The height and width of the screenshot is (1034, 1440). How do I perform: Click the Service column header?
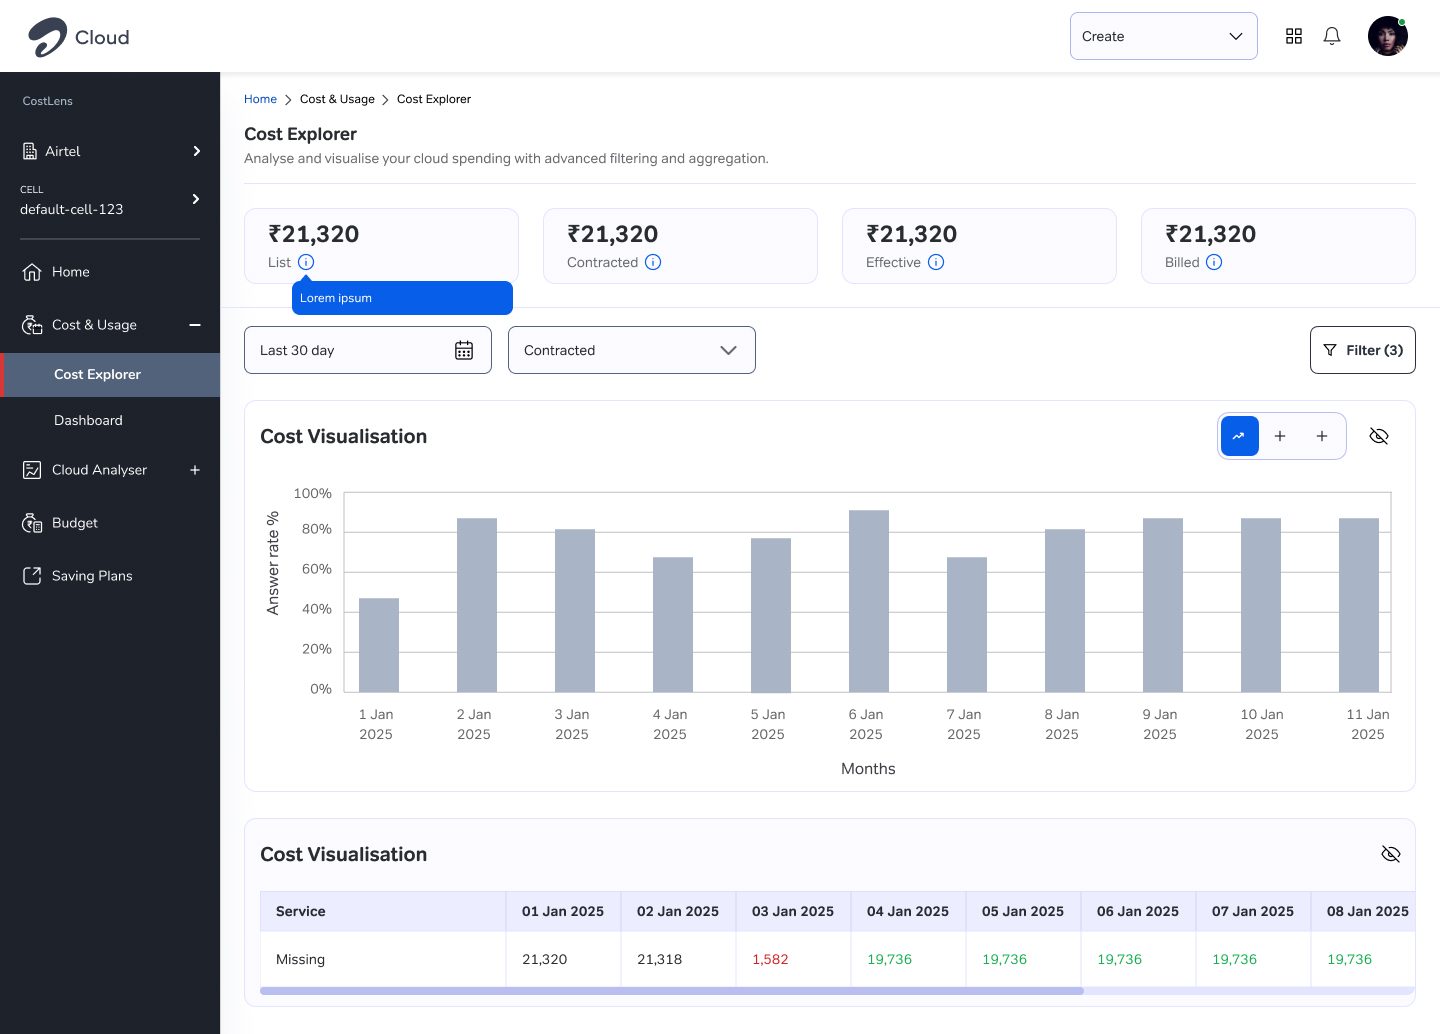pyautogui.click(x=383, y=911)
